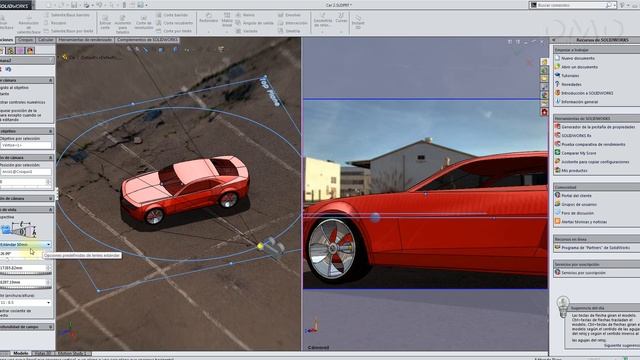Click the yellow camera position handle
The image size is (640, 360).
point(260,246)
